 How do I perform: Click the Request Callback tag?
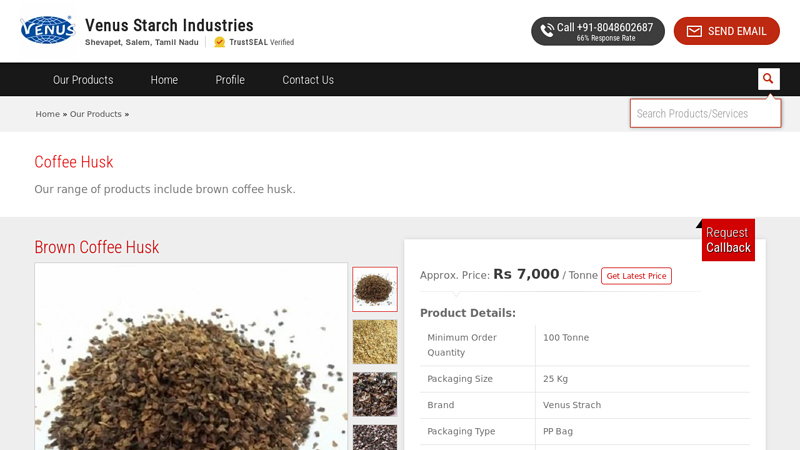click(x=728, y=240)
